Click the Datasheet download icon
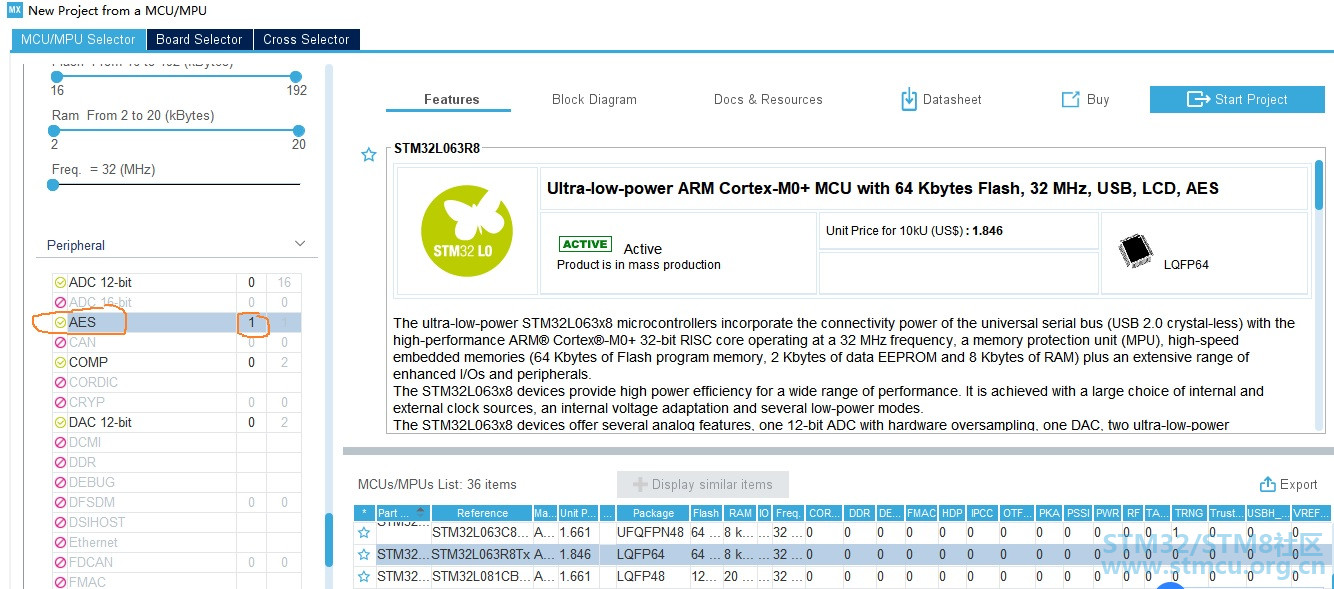The height and width of the screenshot is (589, 1334). coord(909,99)
